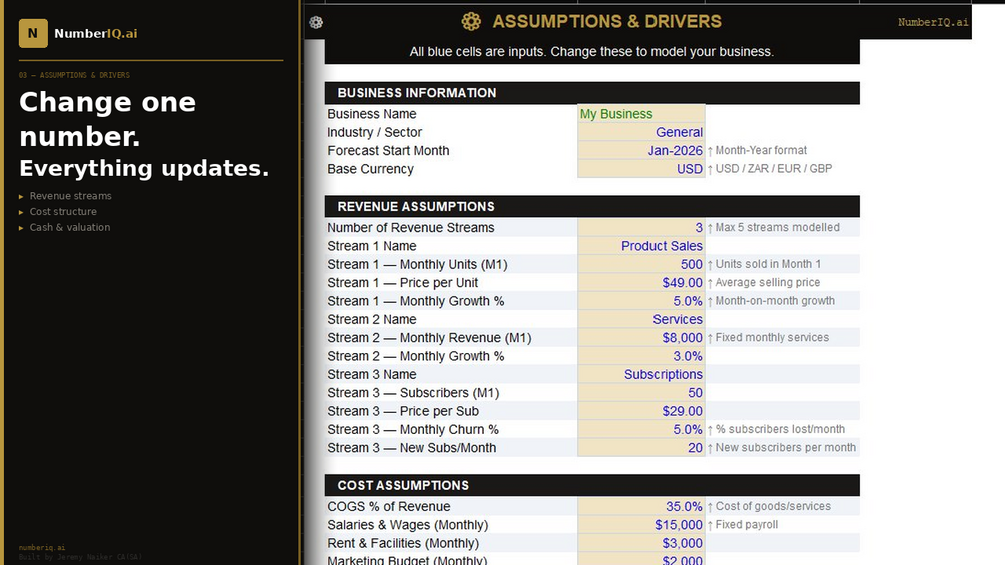Select the Stream 3 Subscribers value 50
Image resolution: width=1005 pixels, height=565 pixels.
point(641,393)
